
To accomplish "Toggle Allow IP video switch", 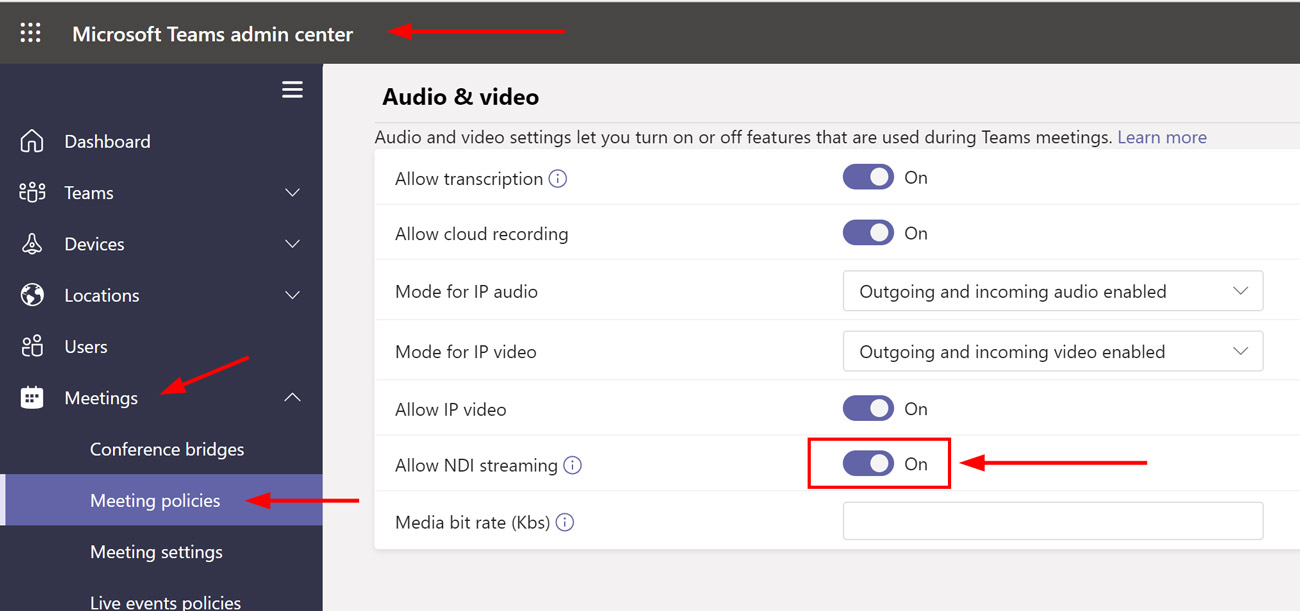I will tap(868, 409).
